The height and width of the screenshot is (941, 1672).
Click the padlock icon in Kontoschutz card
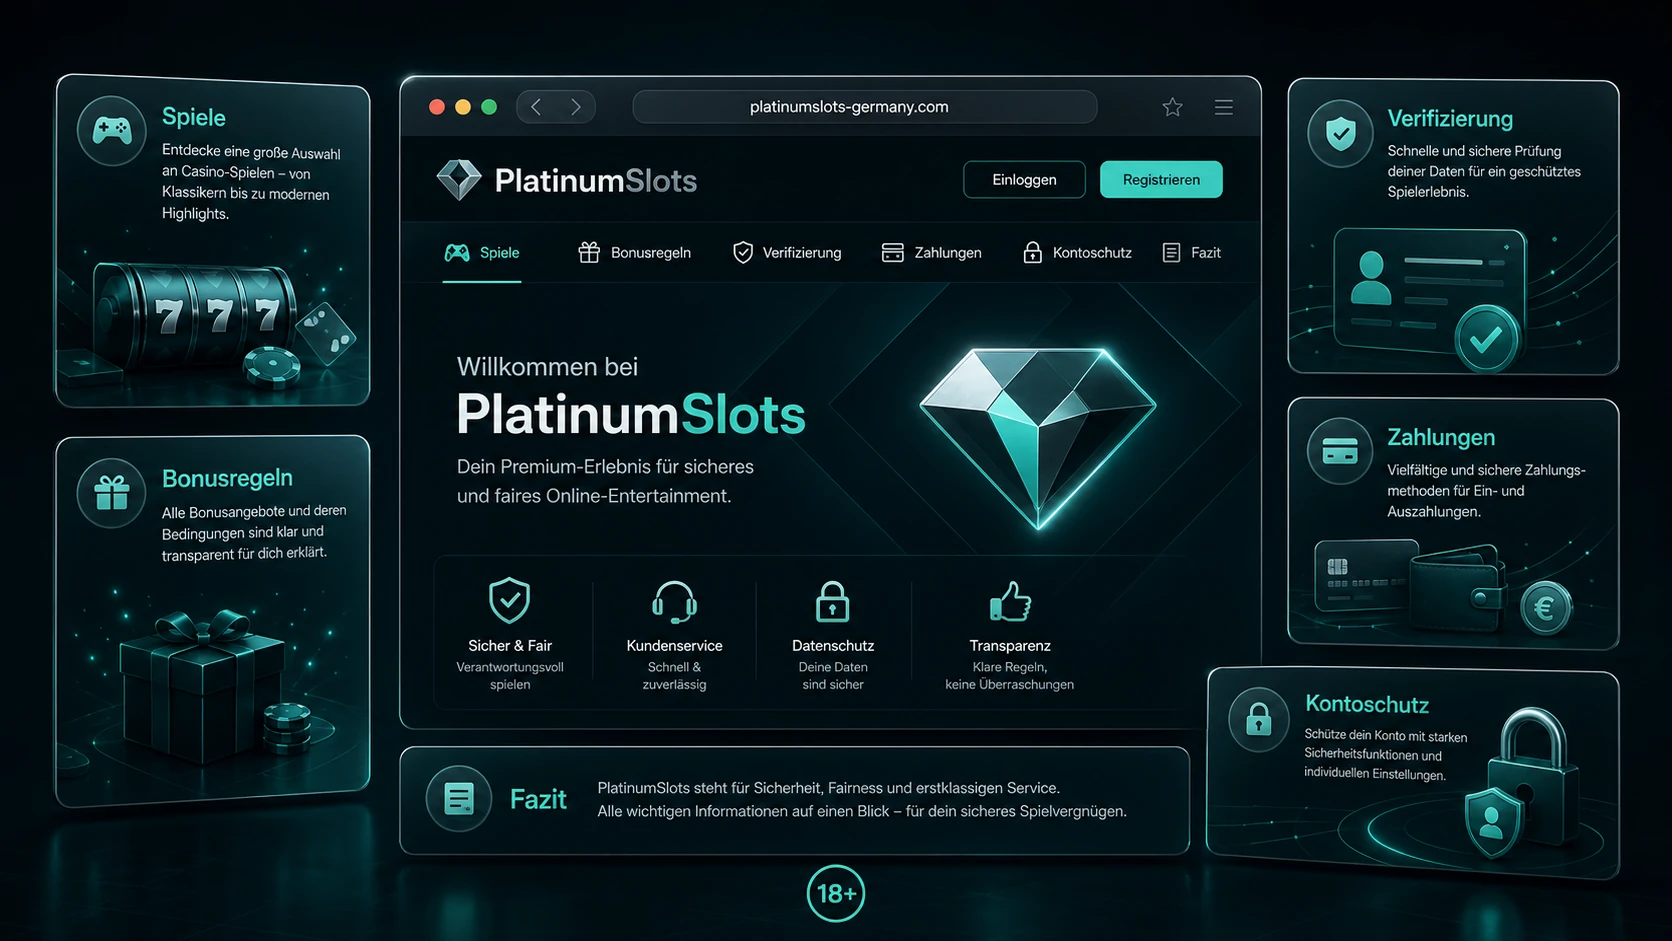point(1259,719)
